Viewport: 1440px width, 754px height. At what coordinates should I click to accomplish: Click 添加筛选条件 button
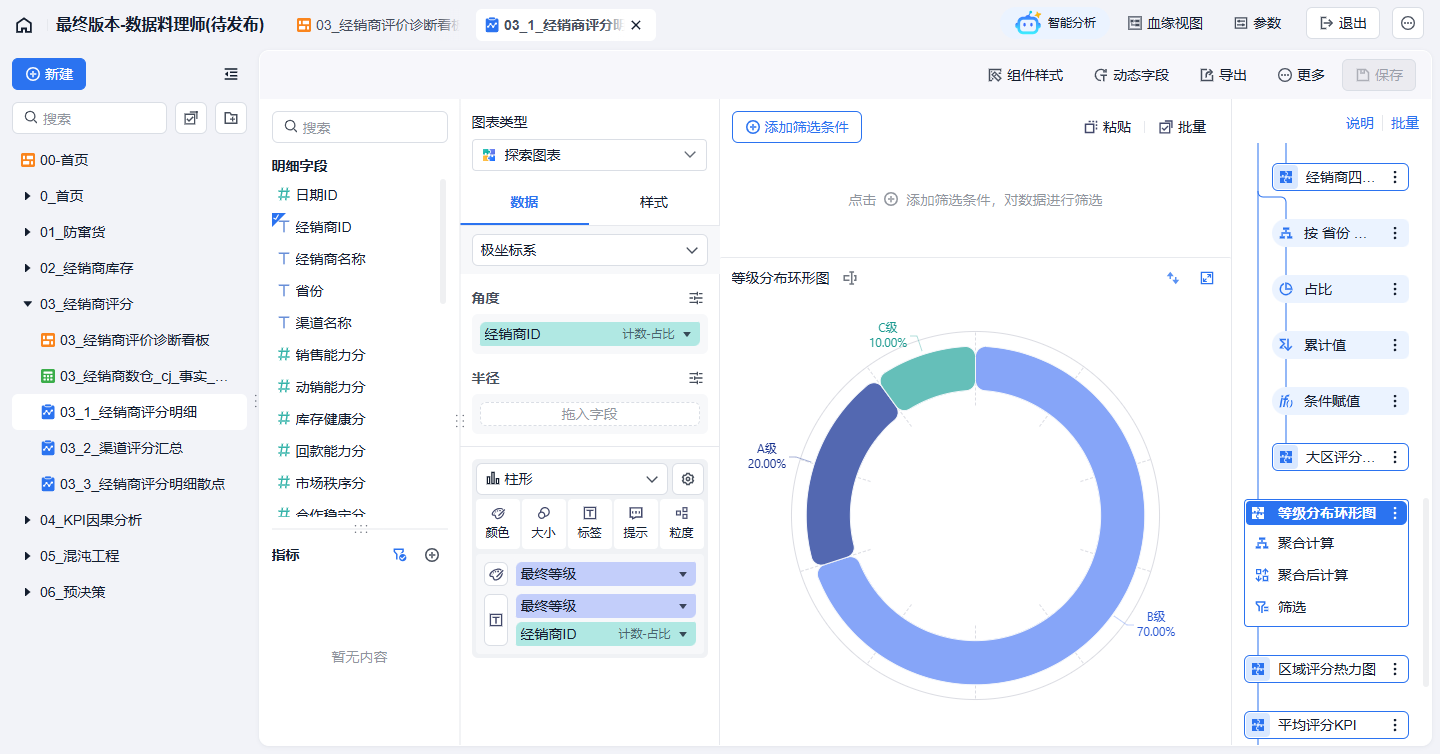coord(797,127)
